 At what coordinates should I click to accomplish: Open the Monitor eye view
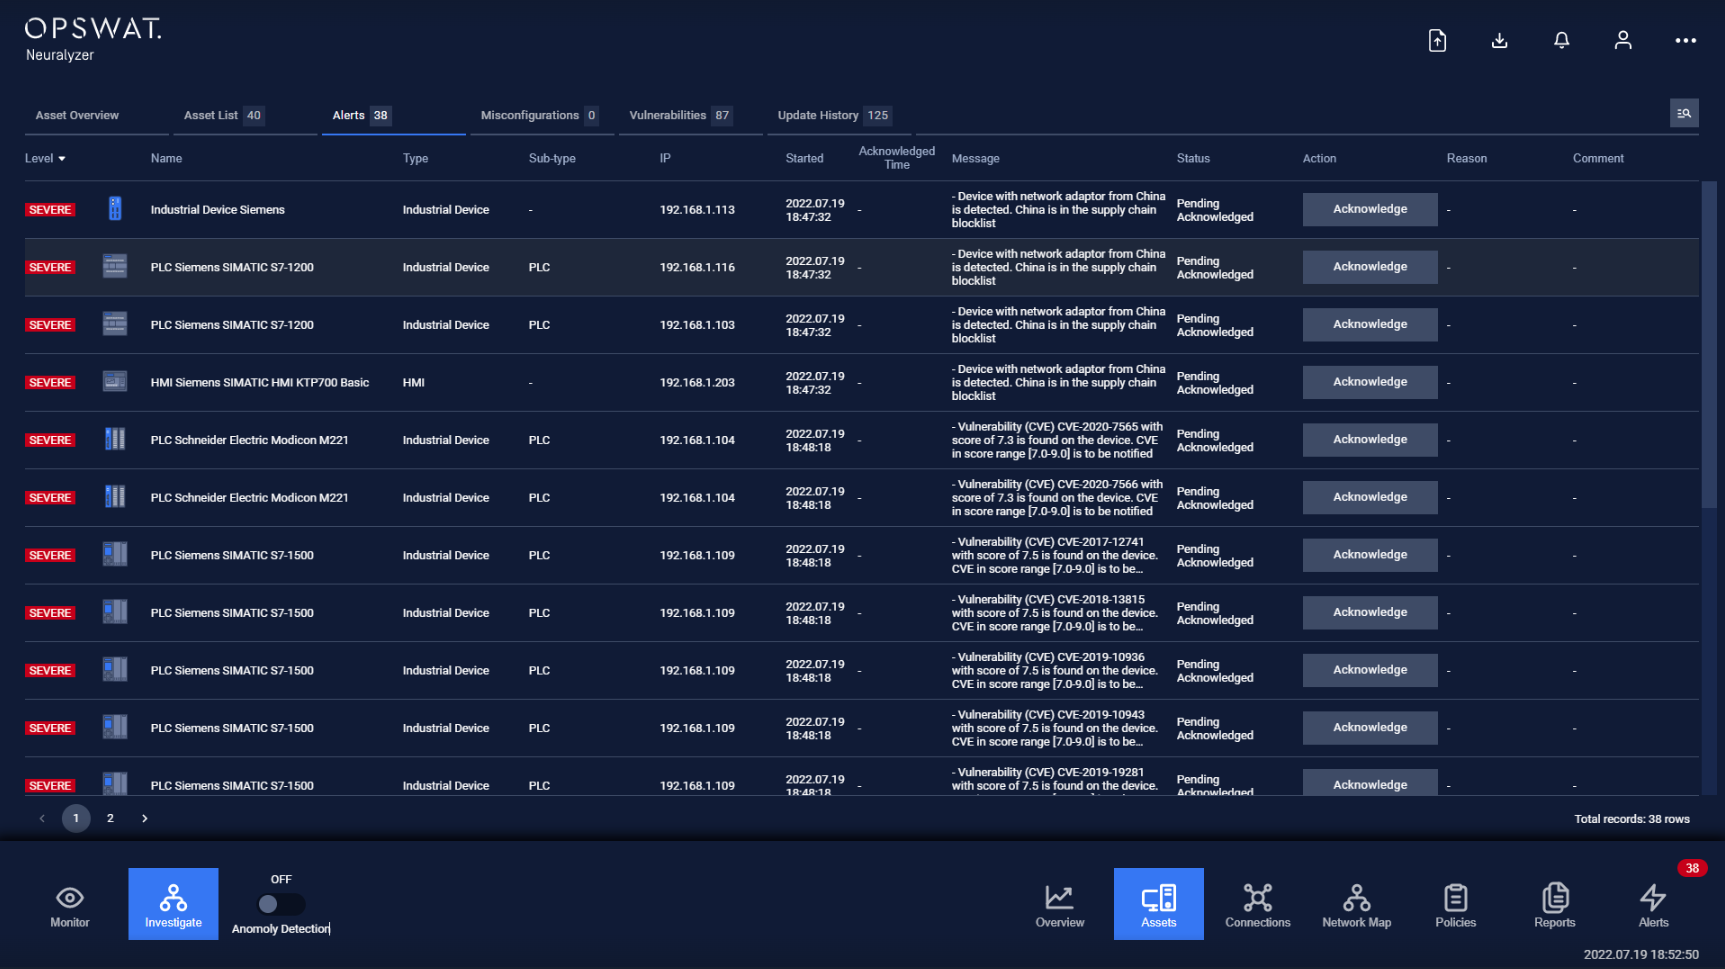coord(70,904)
